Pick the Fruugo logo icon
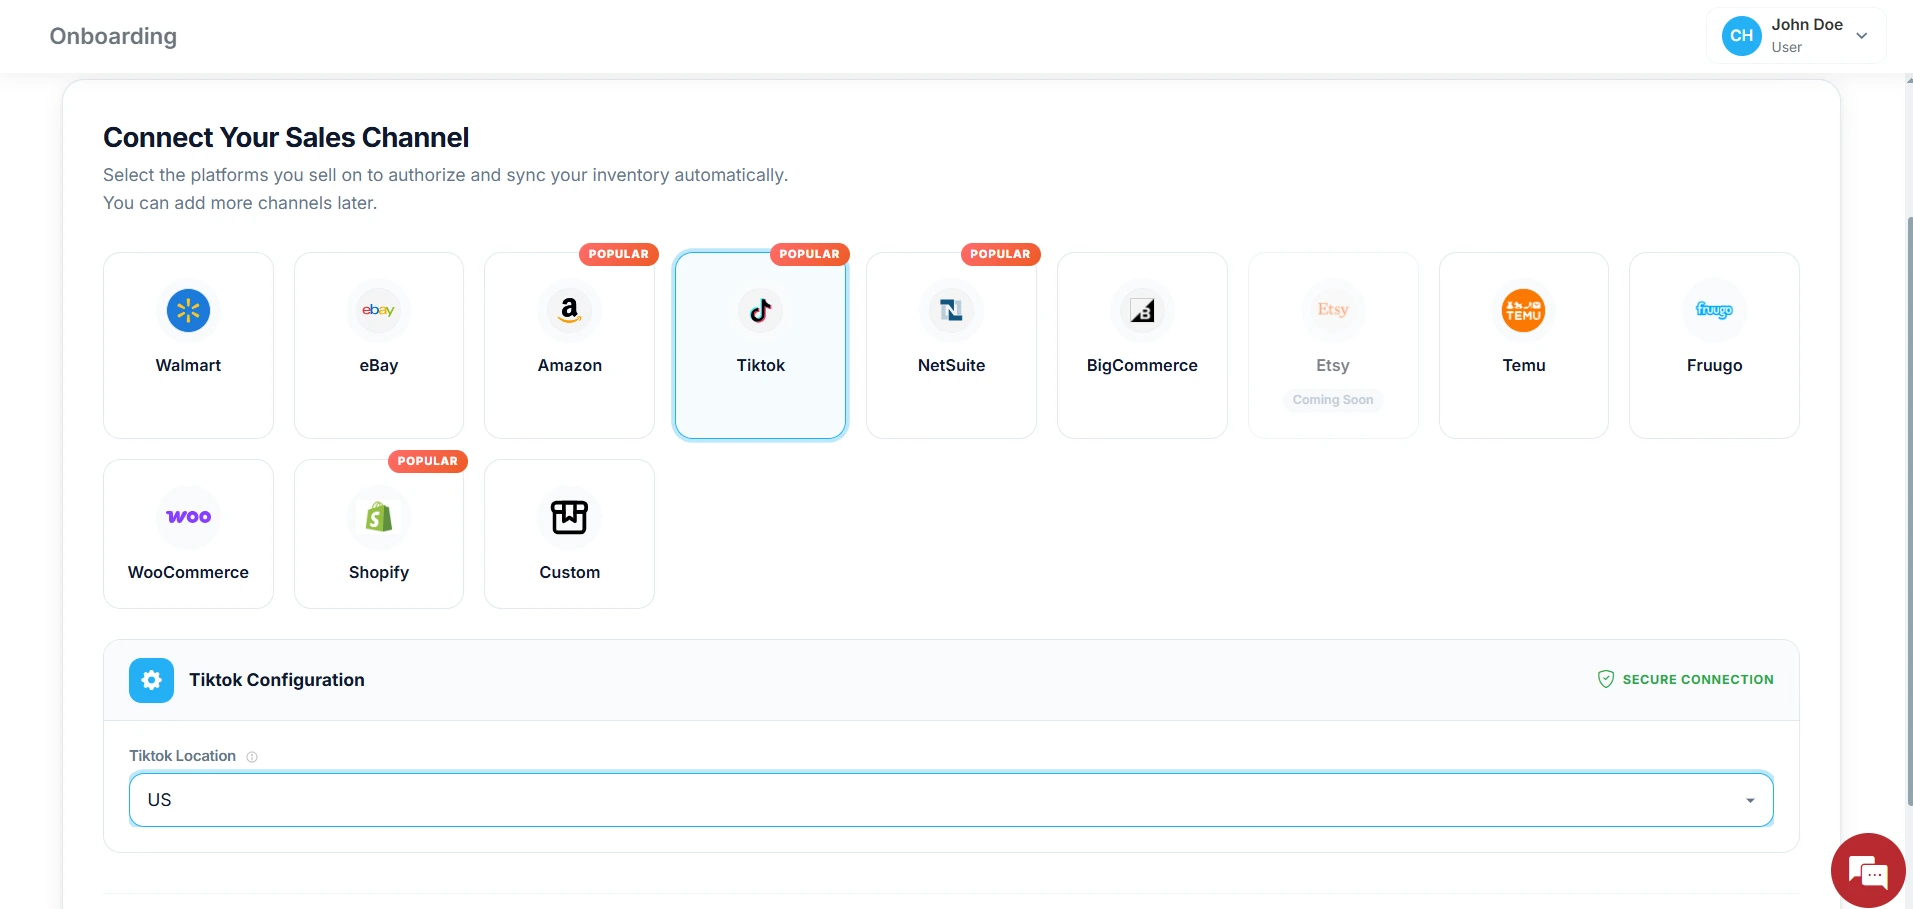1913x909 pixels. (1714, 310)
